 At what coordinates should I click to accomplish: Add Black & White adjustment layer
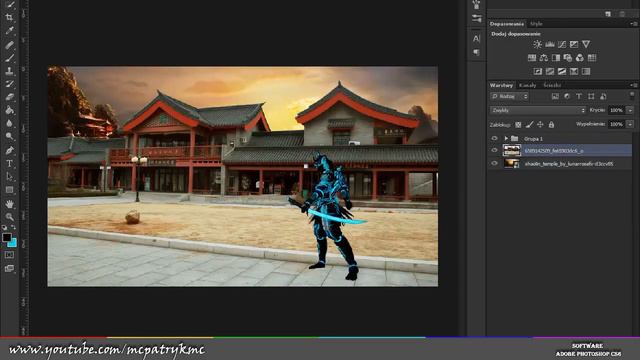click(x=556, y=58)
